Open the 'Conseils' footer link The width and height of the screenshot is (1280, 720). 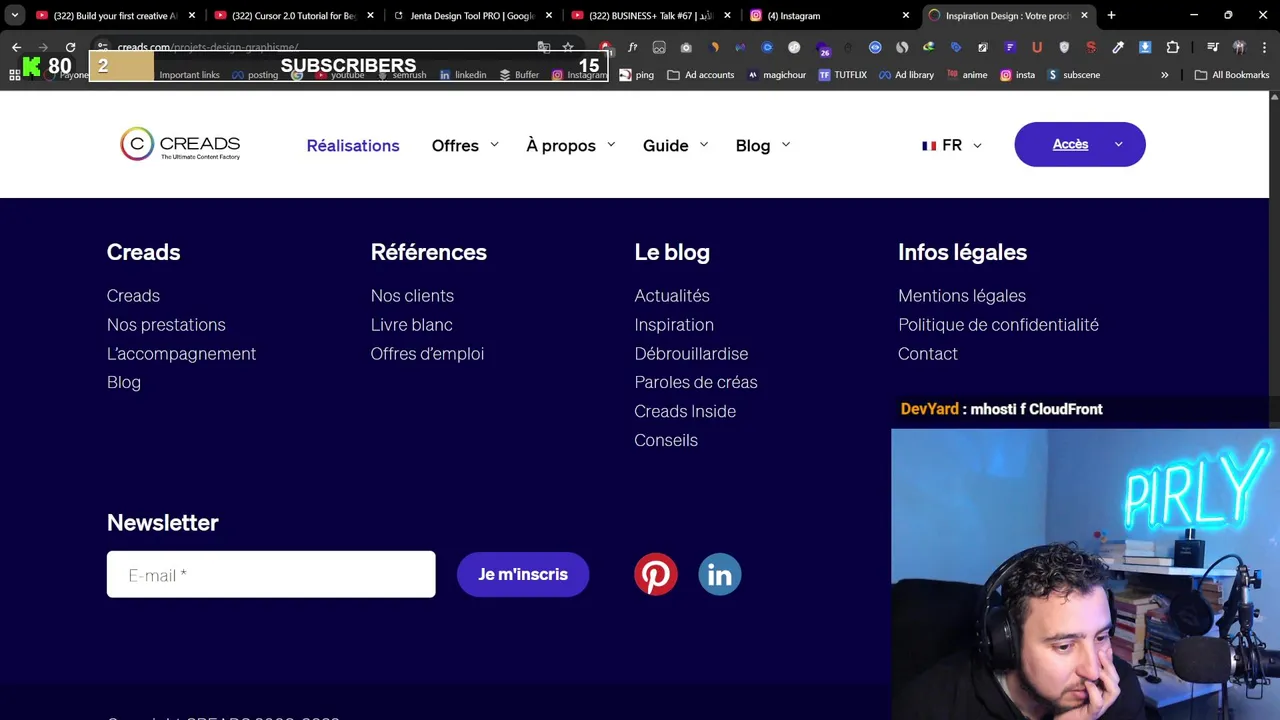(666, 440)
